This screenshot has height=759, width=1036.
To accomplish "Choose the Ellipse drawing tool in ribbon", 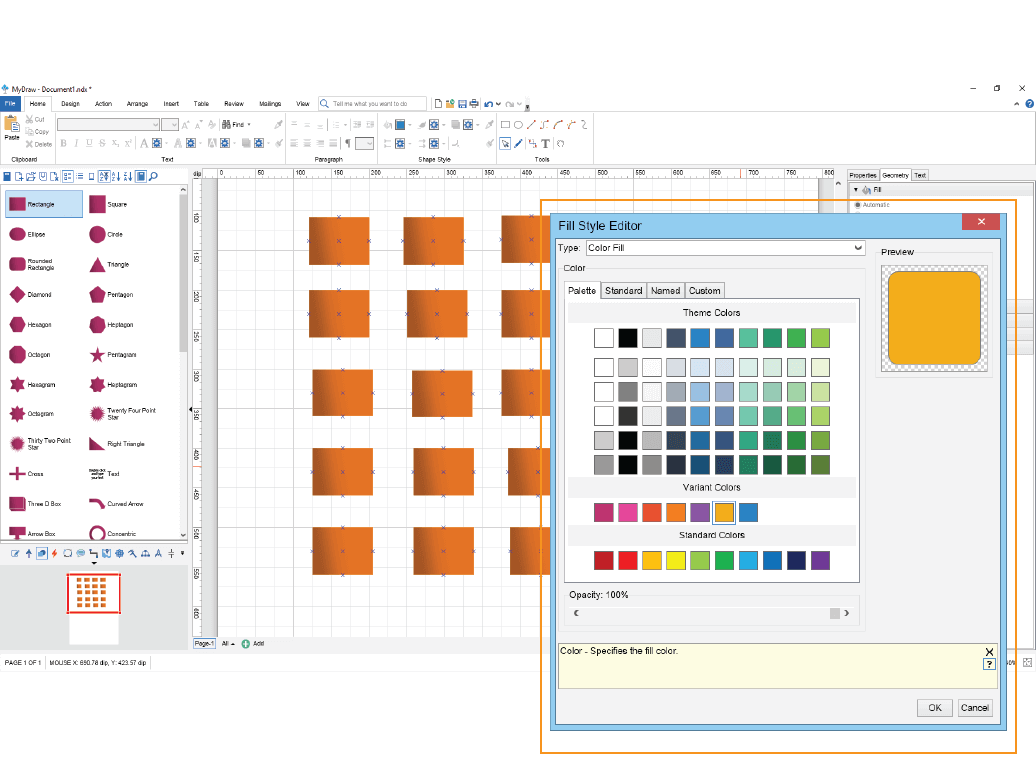I will pos(518,125).
